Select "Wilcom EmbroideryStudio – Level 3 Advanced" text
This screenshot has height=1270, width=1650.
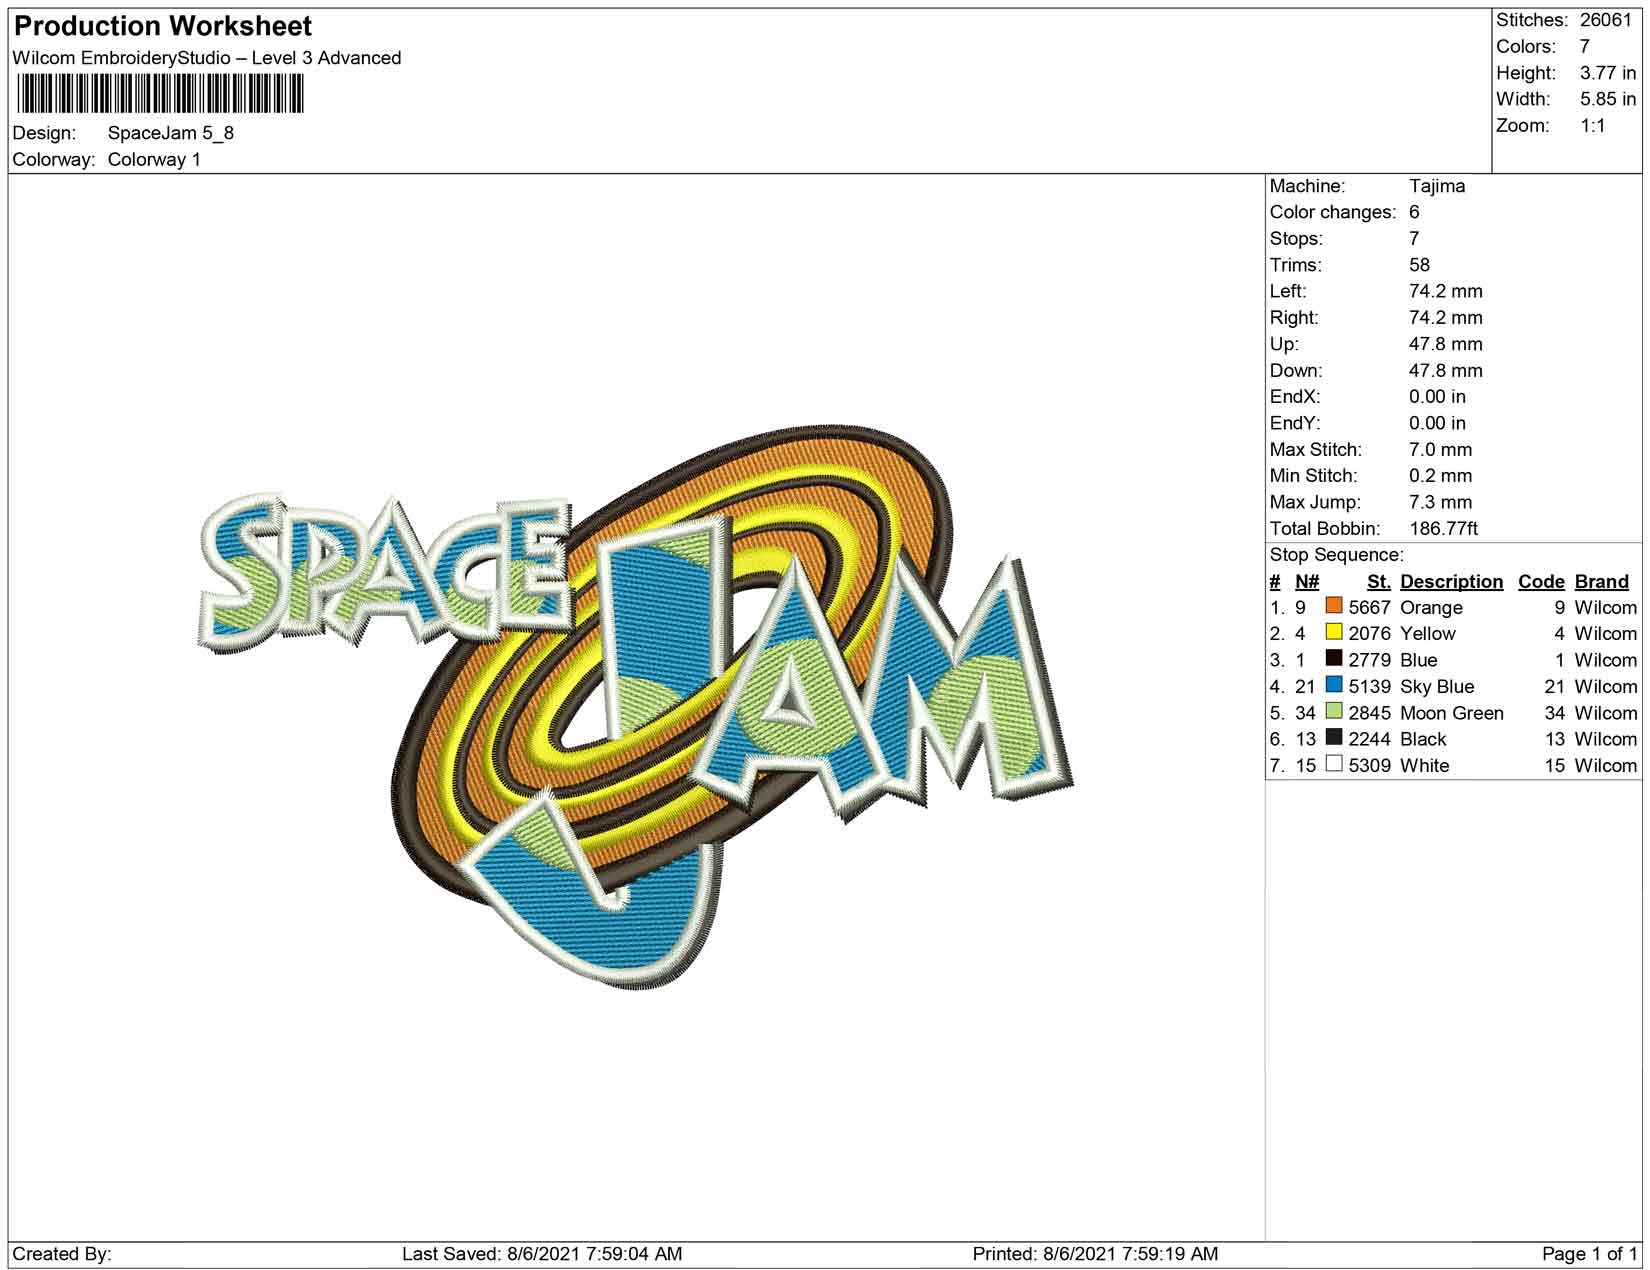(x=207, y=58)
